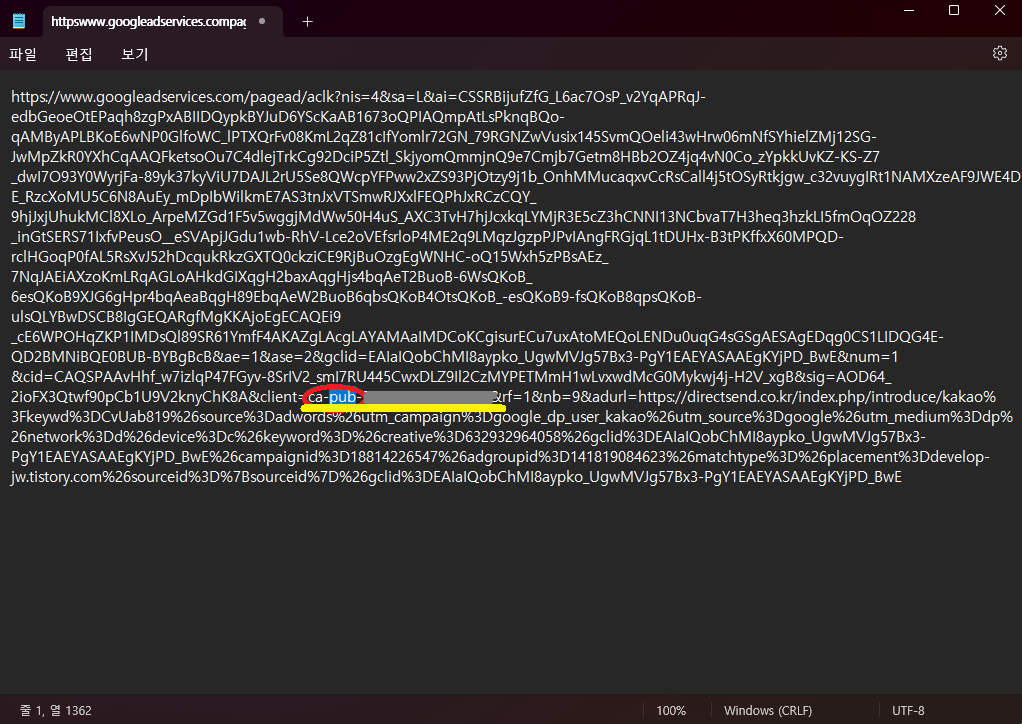The height and width of the screenshot is (724, 1022).
Task: Click the Notepad app icon in title bar
Action: (x=19, y=21)
